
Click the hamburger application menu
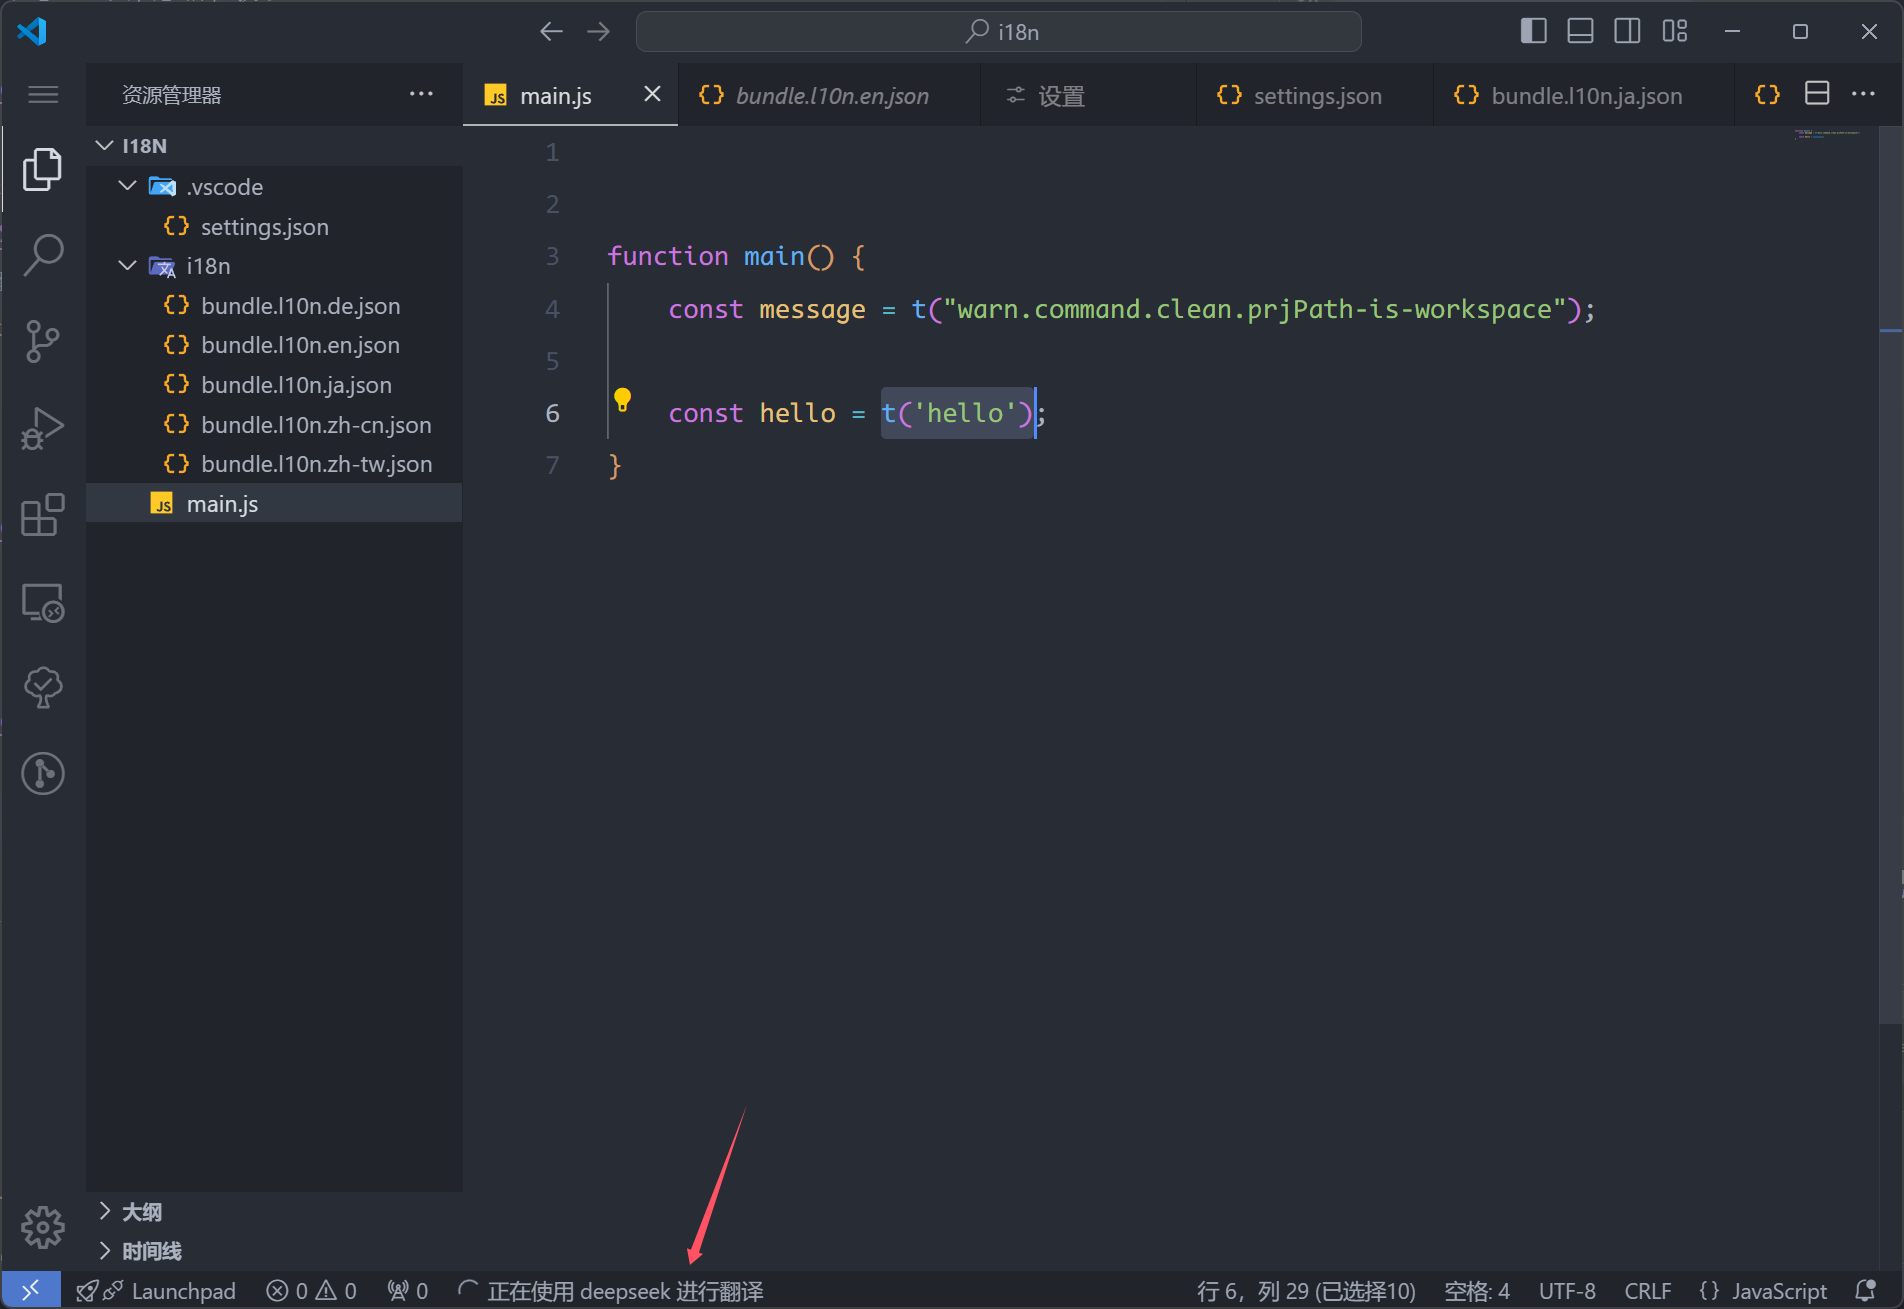tap(43, 95)
